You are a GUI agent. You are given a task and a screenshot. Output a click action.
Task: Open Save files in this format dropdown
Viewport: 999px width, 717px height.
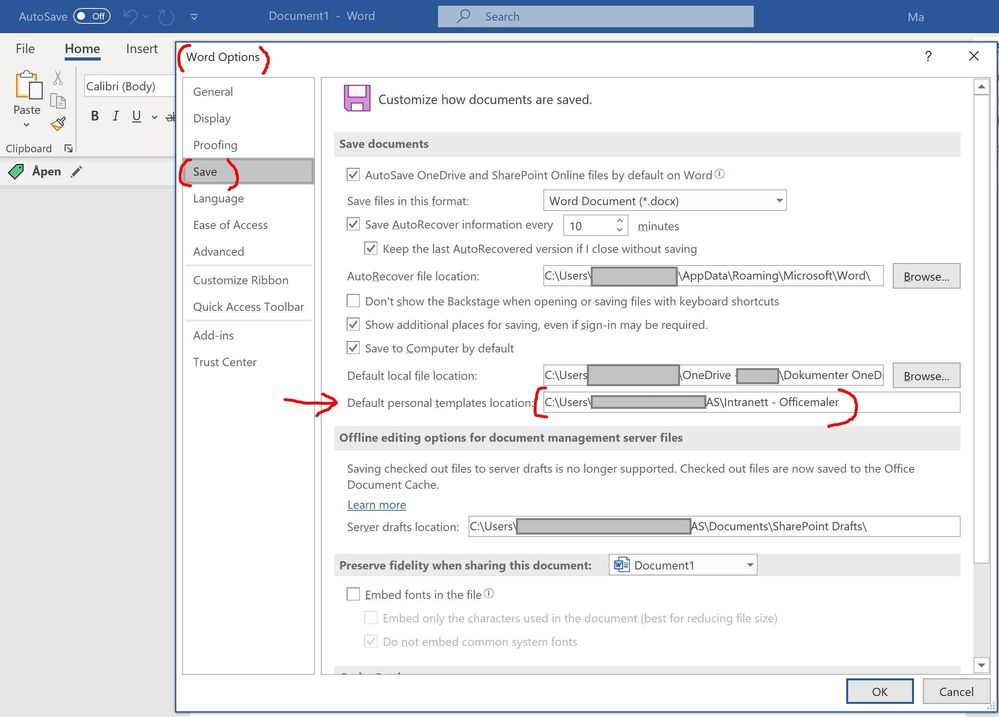click(665, 201)
